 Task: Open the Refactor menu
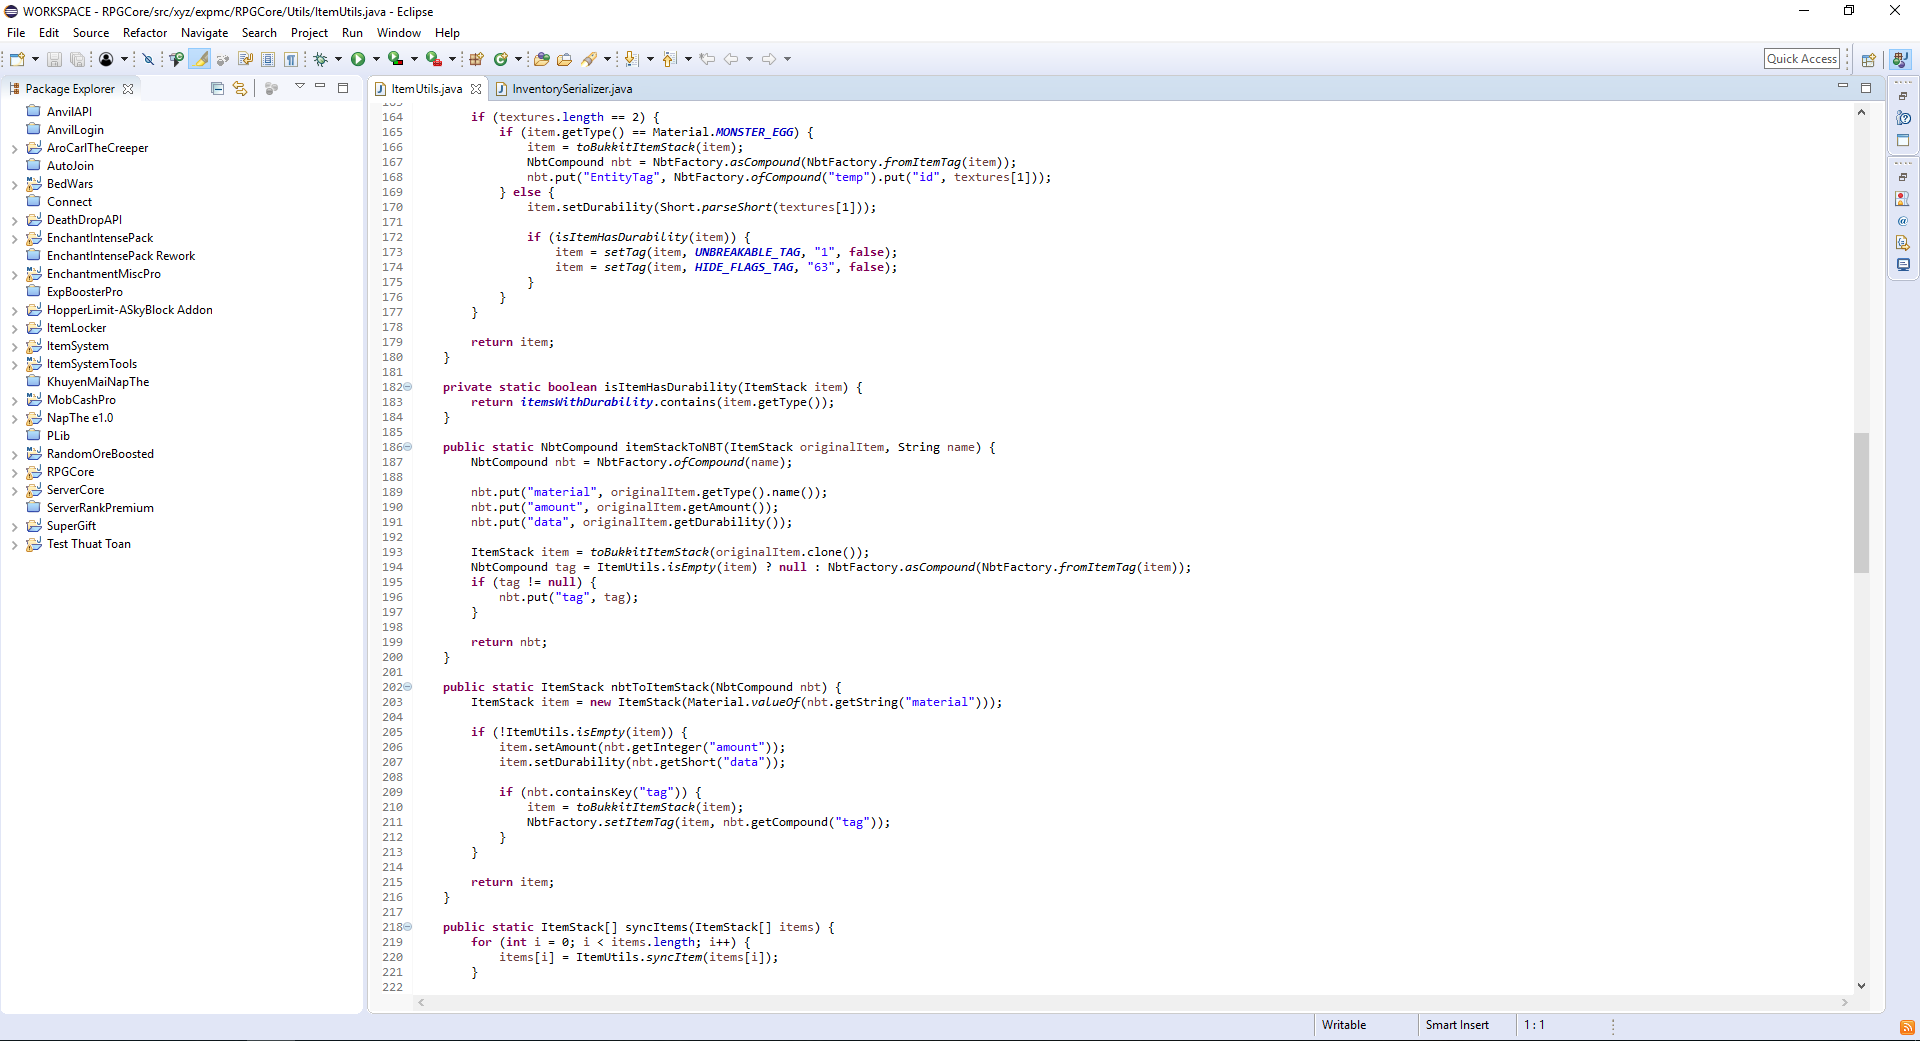click(144, 33)
